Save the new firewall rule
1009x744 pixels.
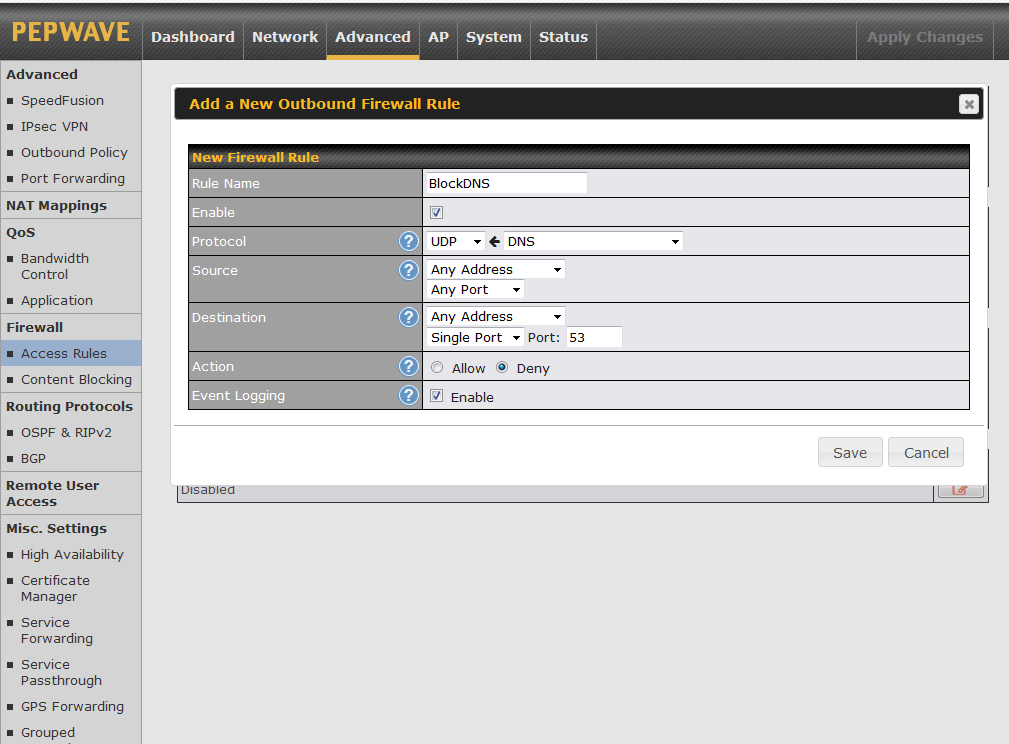849,452
